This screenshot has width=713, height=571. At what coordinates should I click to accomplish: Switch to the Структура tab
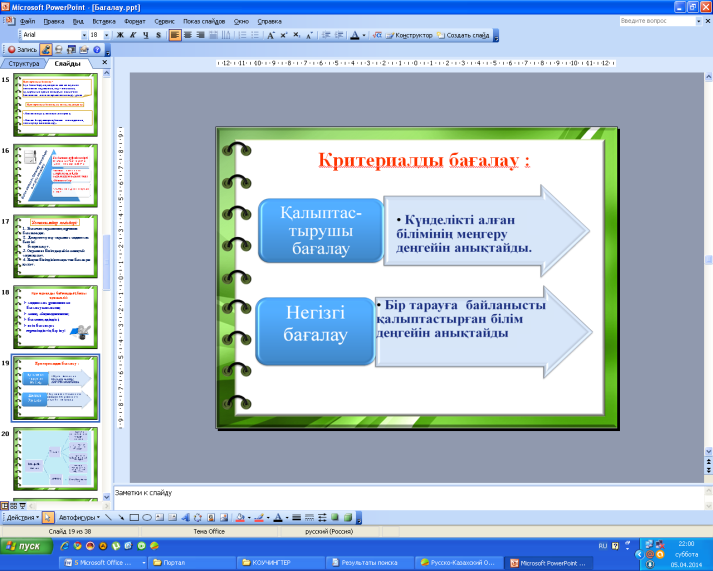click(24, 64)
